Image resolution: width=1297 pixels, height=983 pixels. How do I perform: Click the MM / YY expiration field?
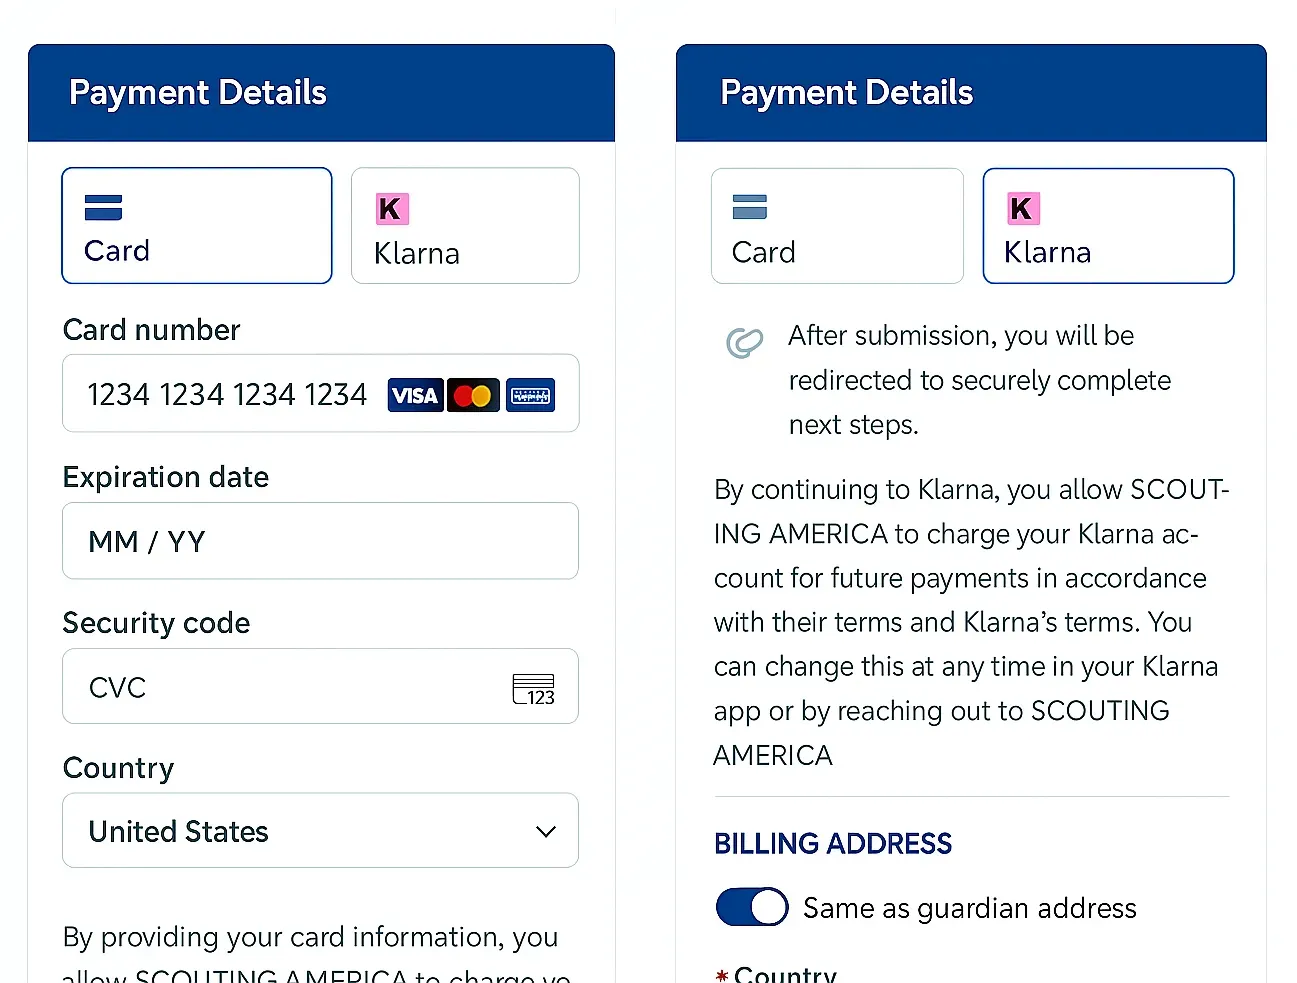coord(320,541)
